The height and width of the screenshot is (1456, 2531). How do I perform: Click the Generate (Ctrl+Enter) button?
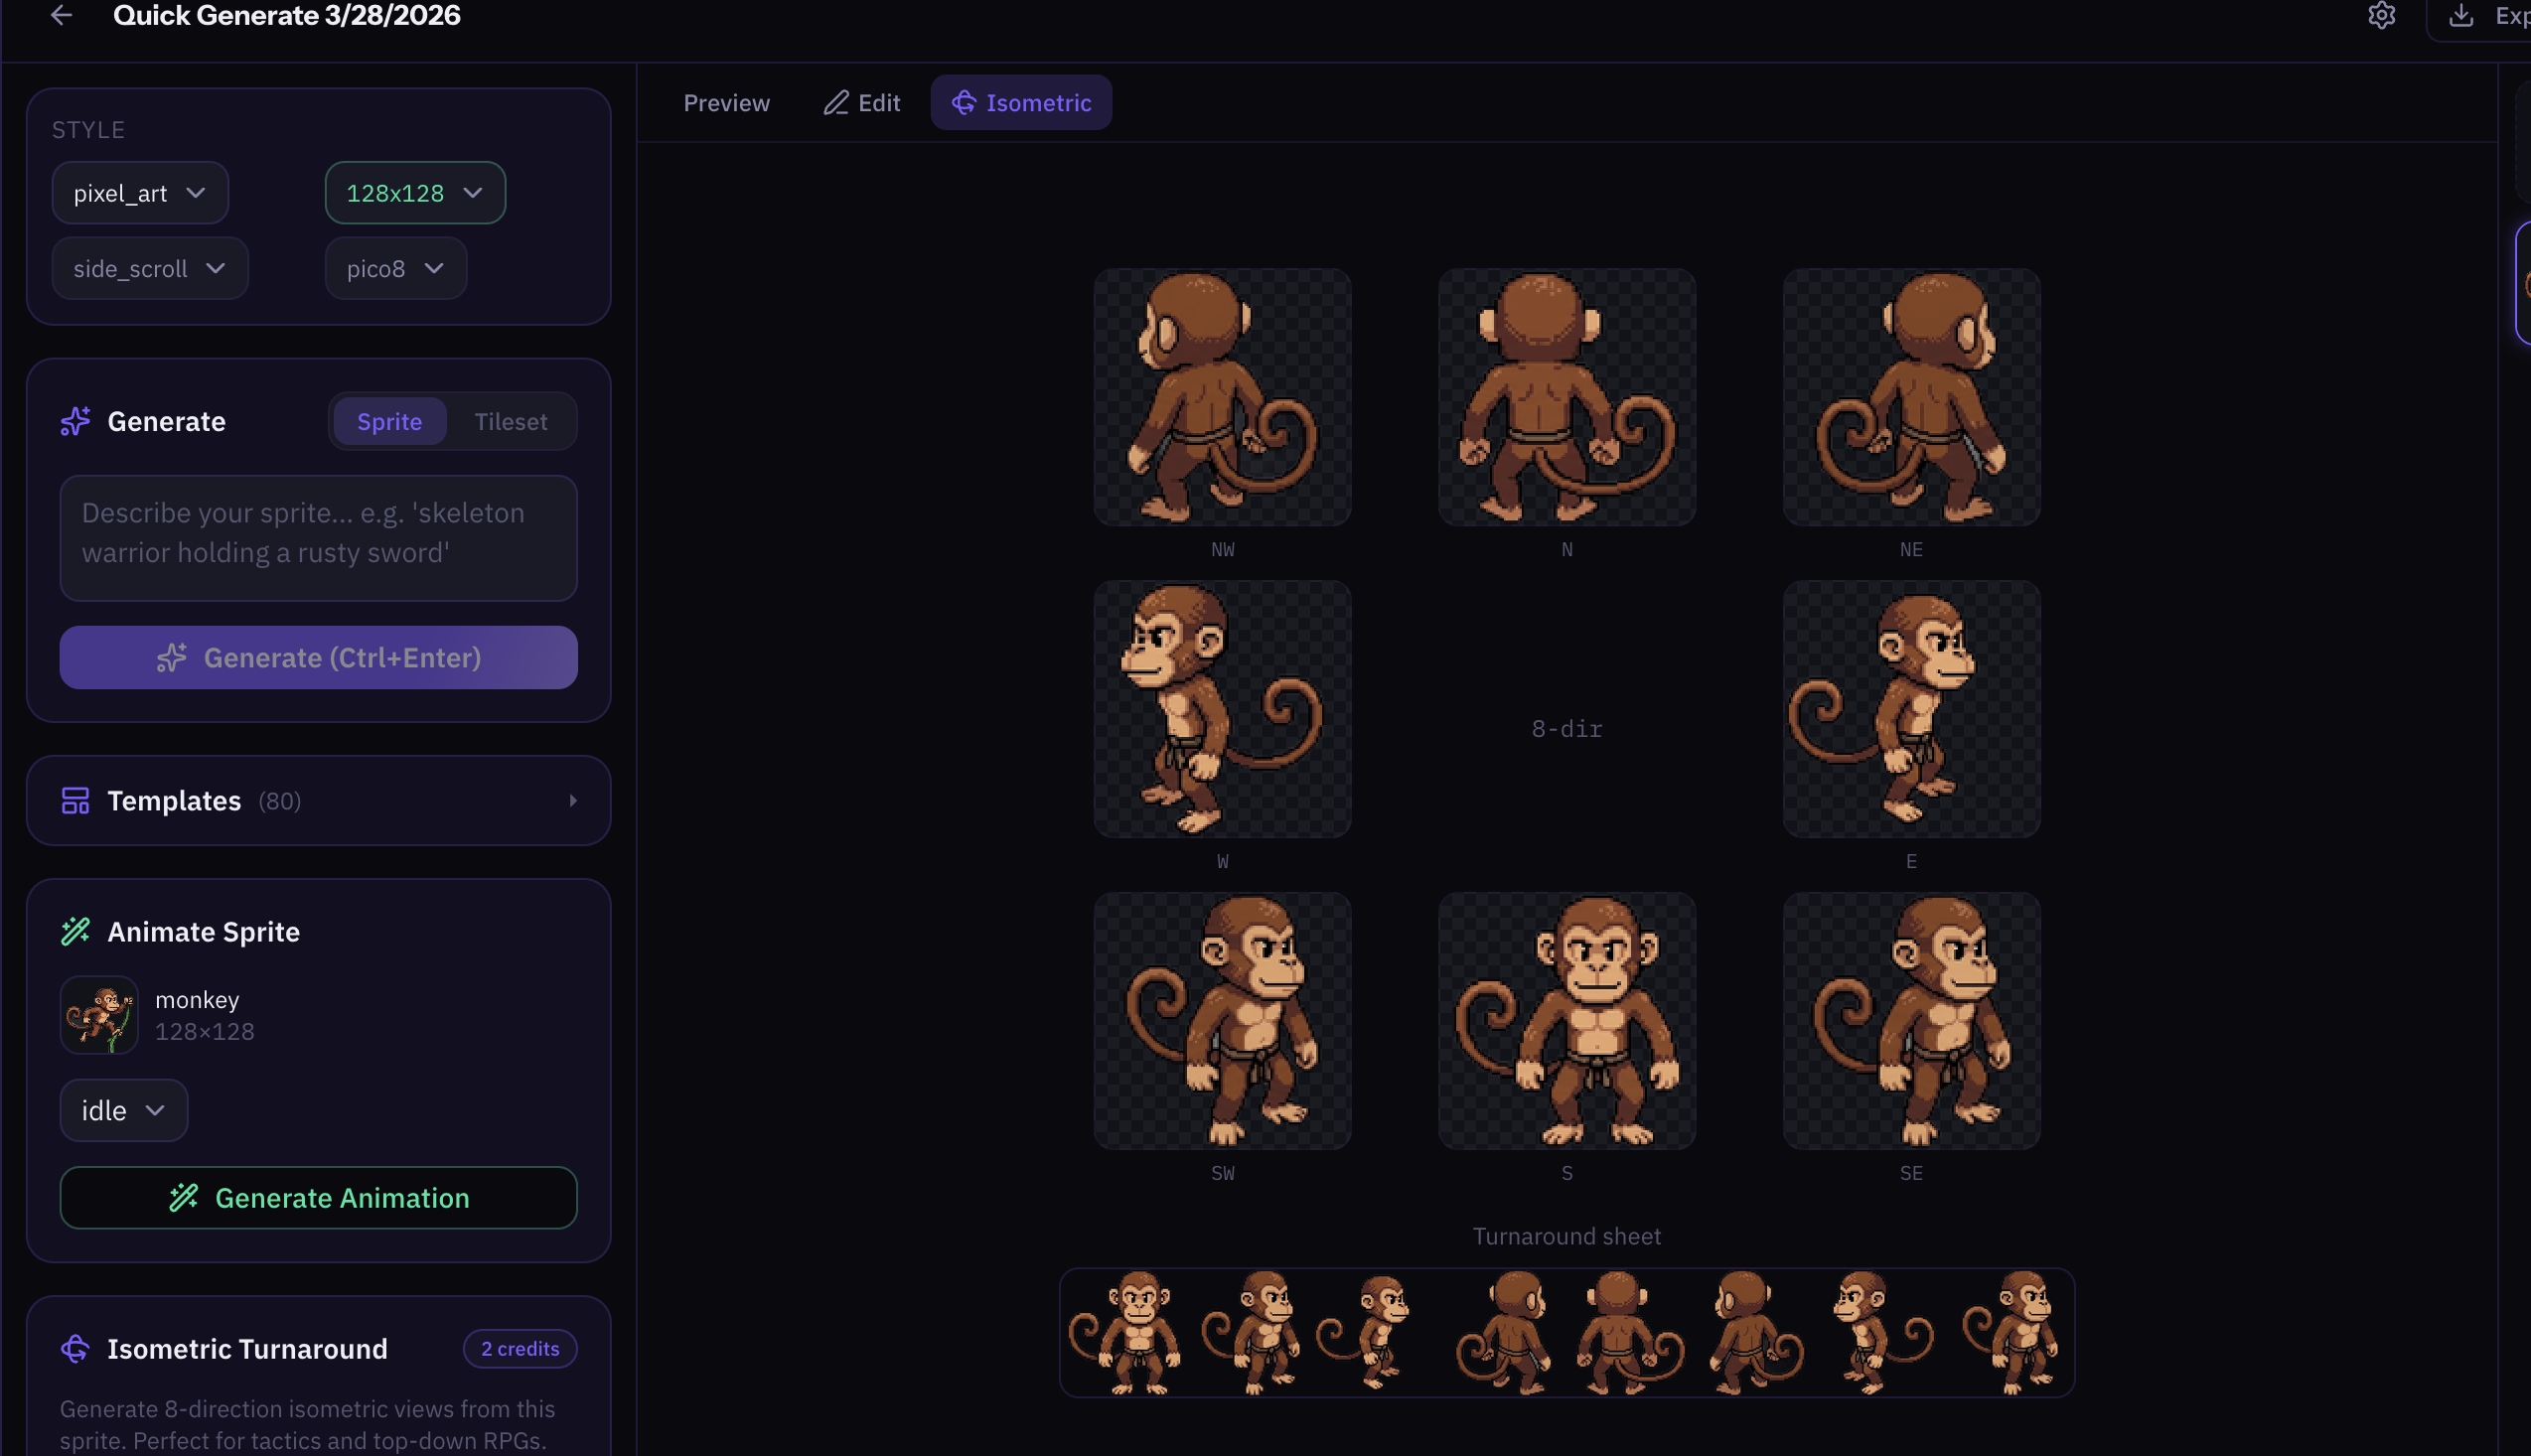(x=318, y=658)
